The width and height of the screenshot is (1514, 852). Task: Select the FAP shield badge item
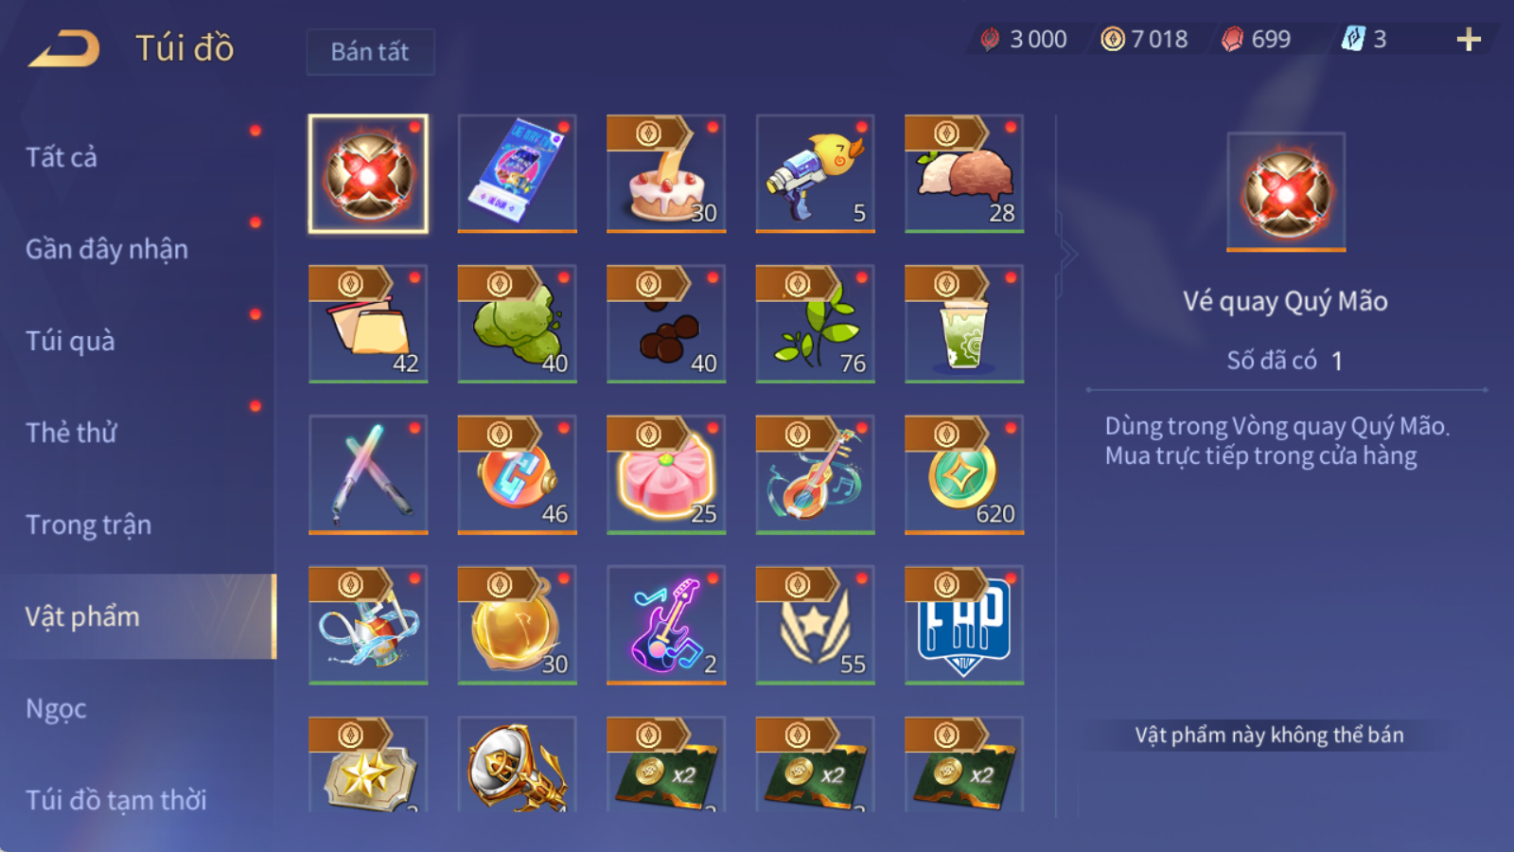[x=964, y=625]
